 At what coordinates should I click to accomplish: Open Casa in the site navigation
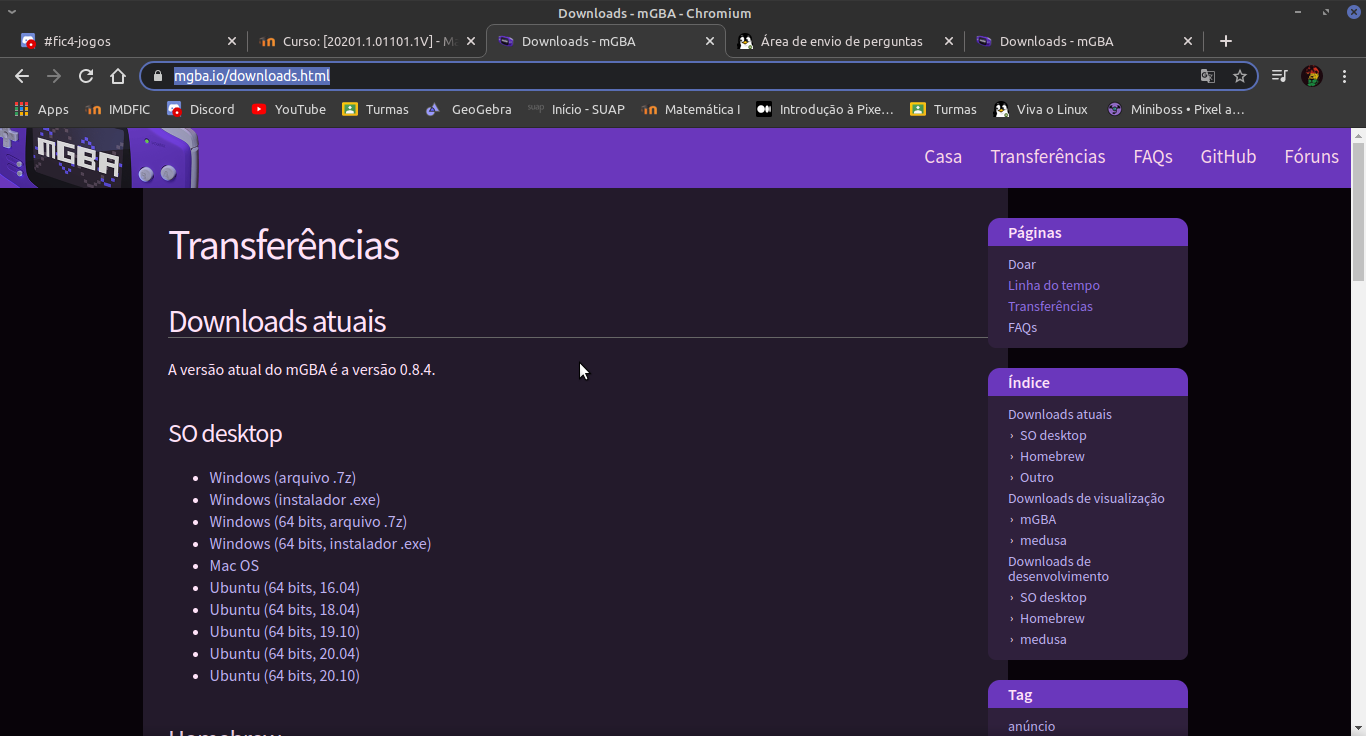click(943, 157)
